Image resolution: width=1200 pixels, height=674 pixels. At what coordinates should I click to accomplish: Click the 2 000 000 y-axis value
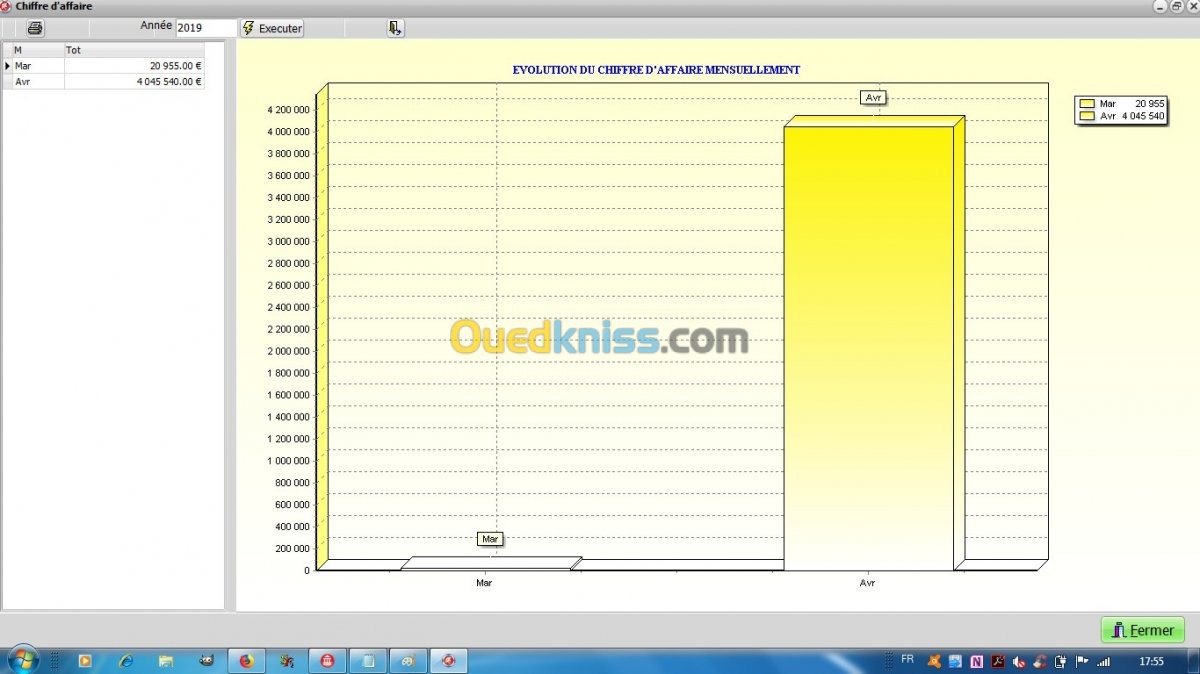[288, 351]
